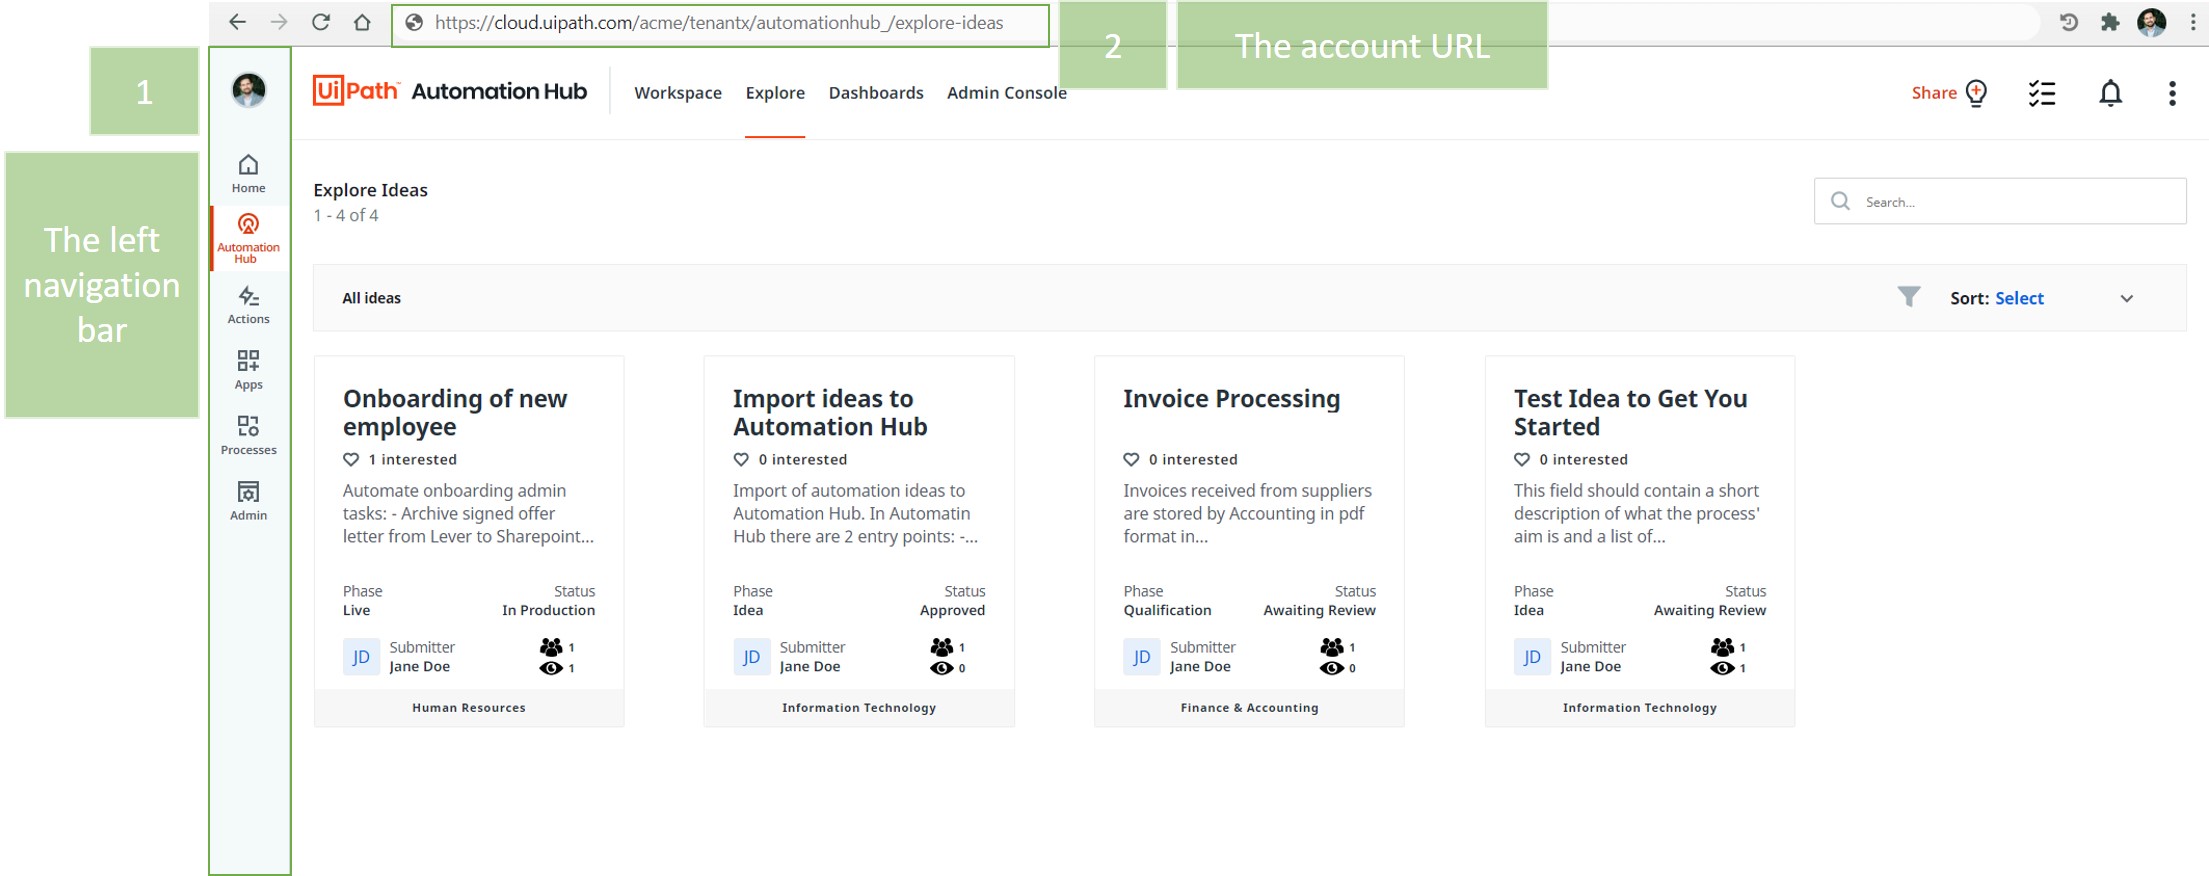Toggle interest heart on Import ideas card

(741, 459)
